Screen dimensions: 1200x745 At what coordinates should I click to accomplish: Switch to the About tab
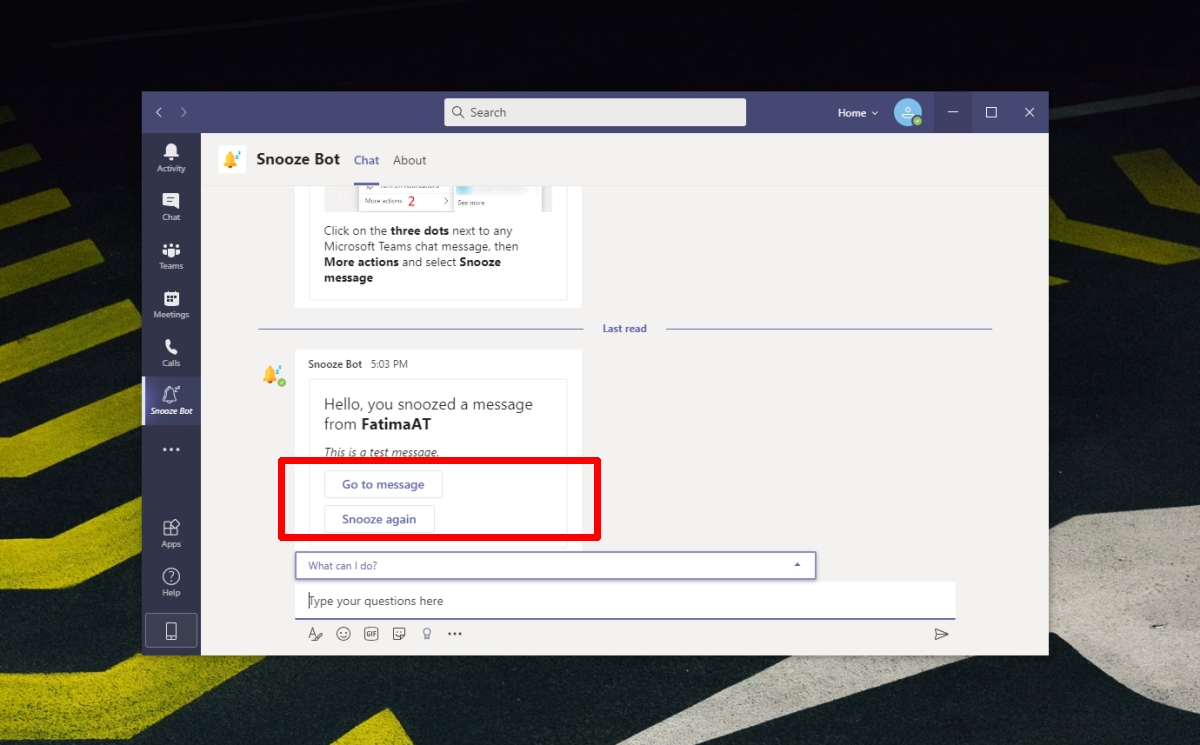(x=410, y=160)
